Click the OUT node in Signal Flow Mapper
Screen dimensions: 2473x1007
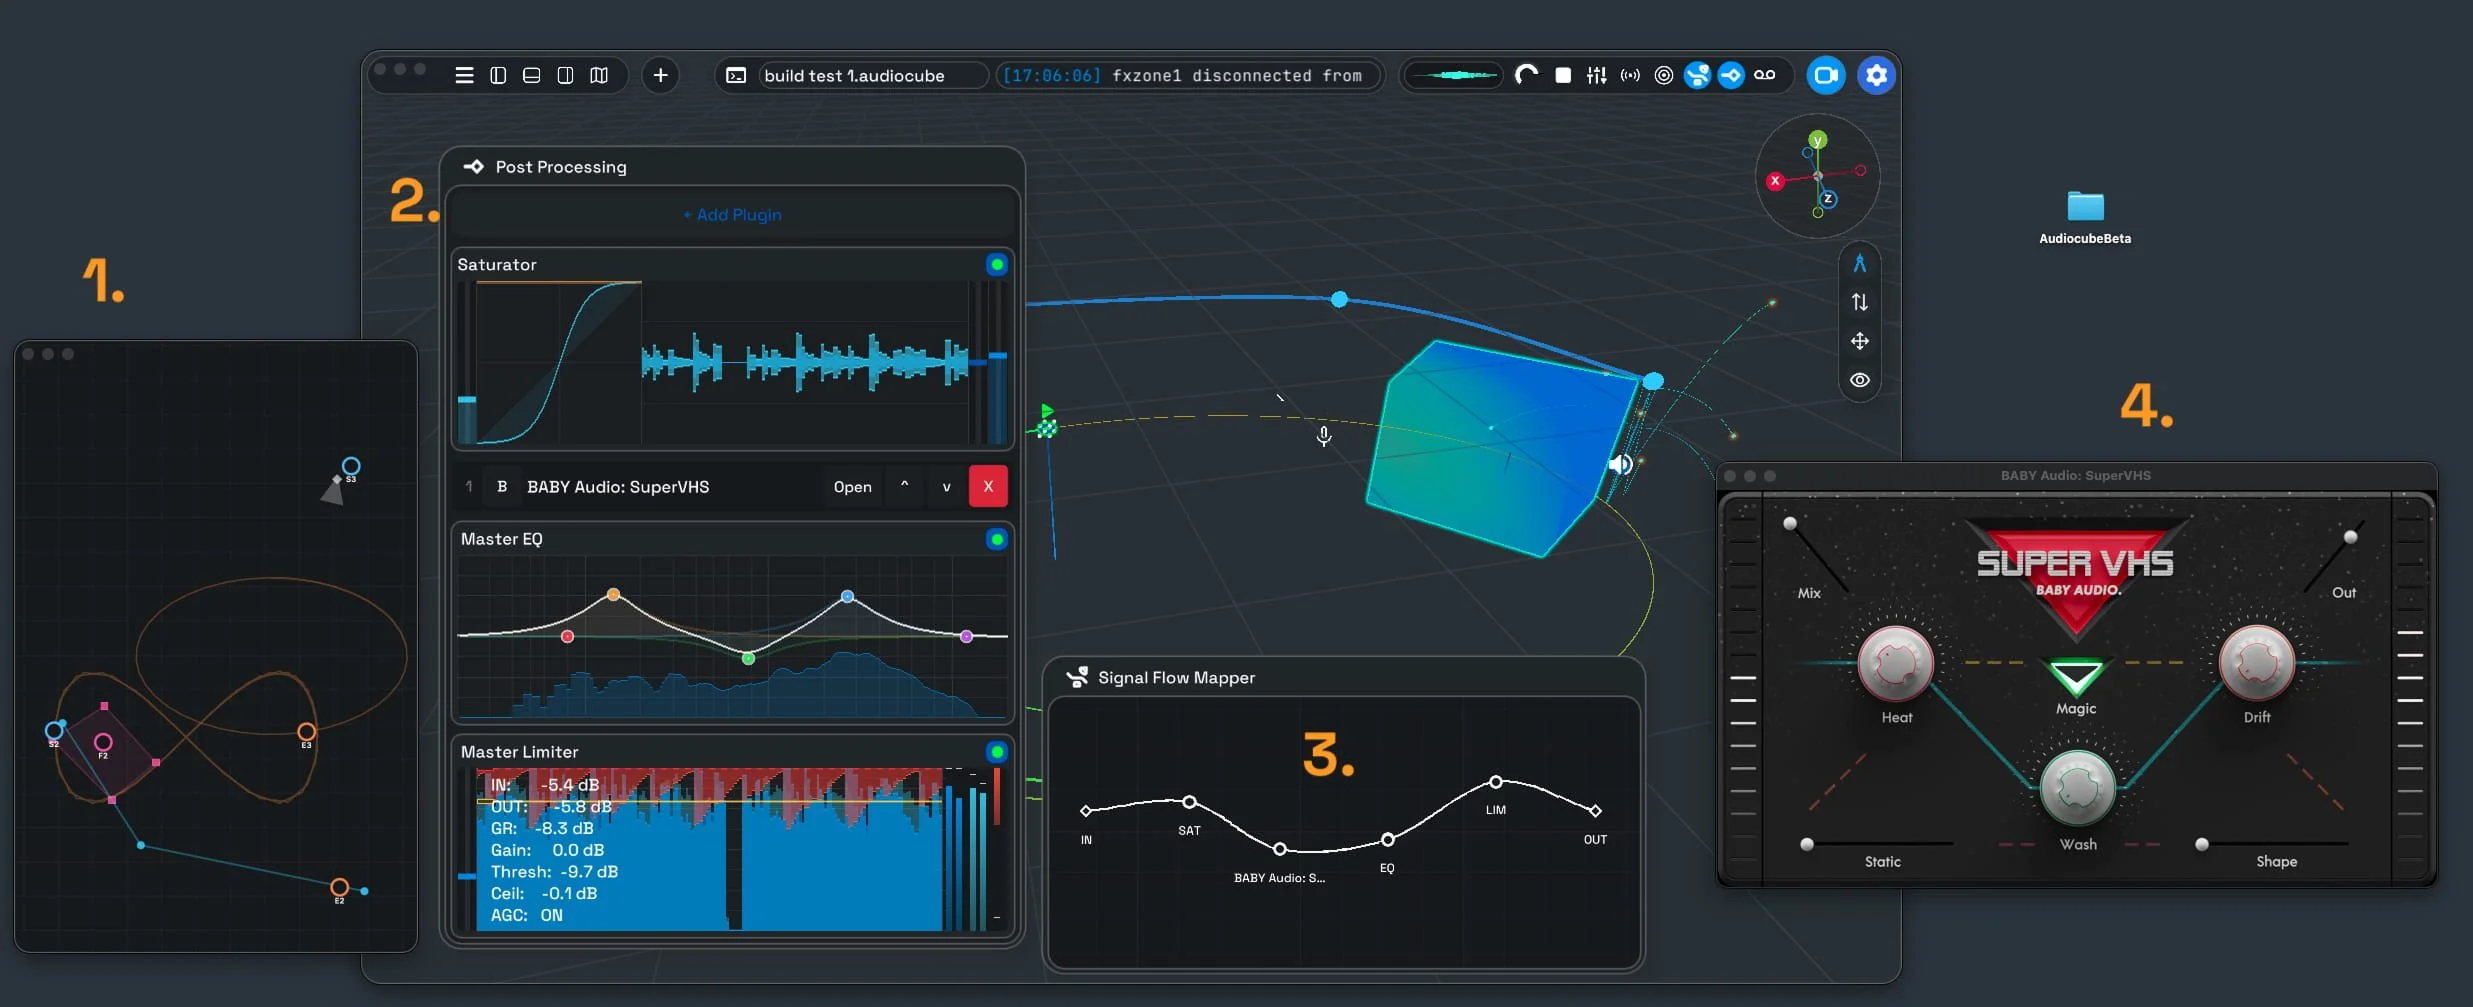(x=1596, y=811)
